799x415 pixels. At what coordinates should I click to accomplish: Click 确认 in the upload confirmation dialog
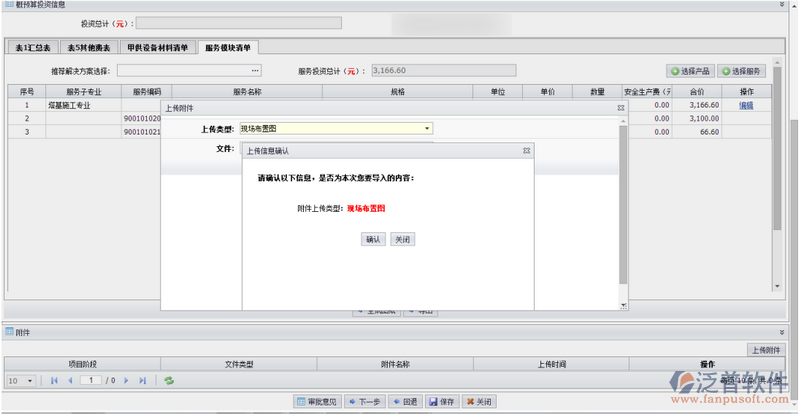pos(374,240)
